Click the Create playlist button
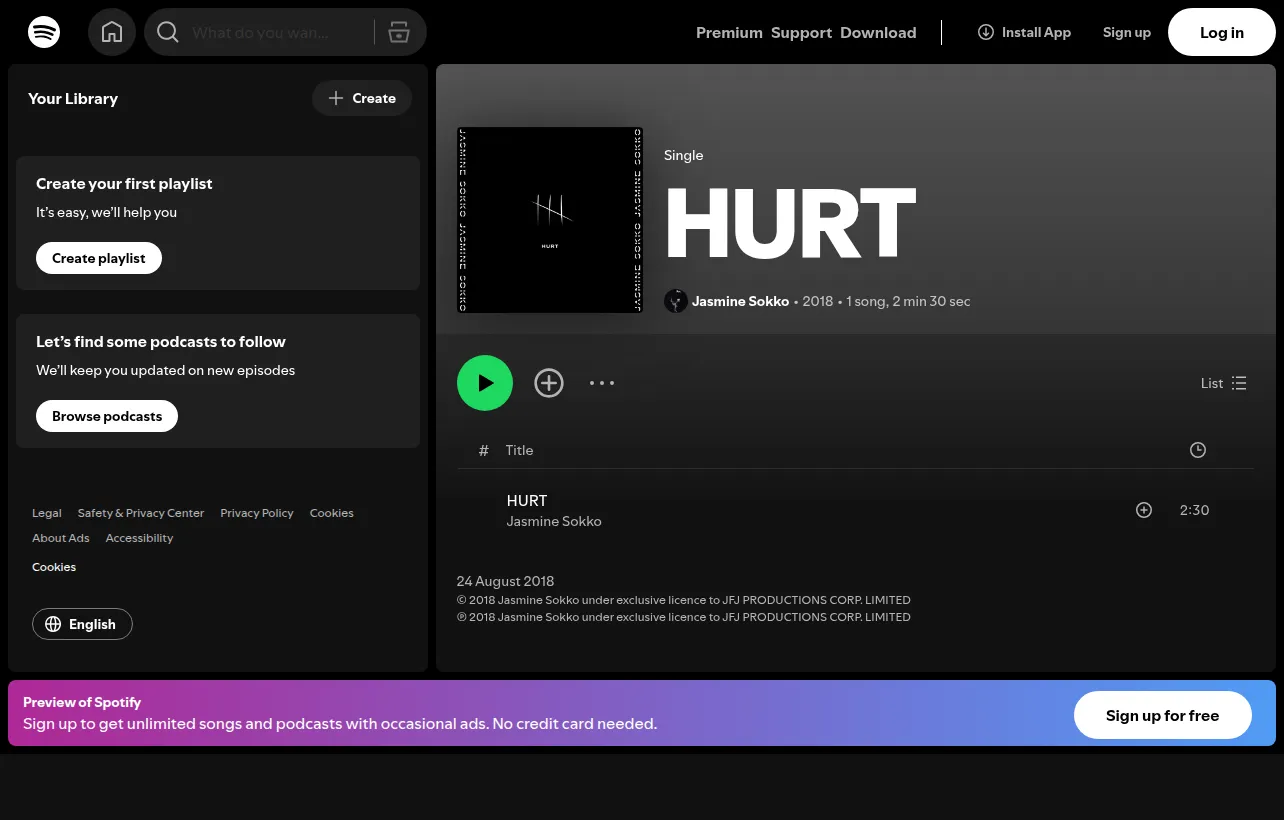The height and width of the screenshot is (820, 1284). (99, 258)
